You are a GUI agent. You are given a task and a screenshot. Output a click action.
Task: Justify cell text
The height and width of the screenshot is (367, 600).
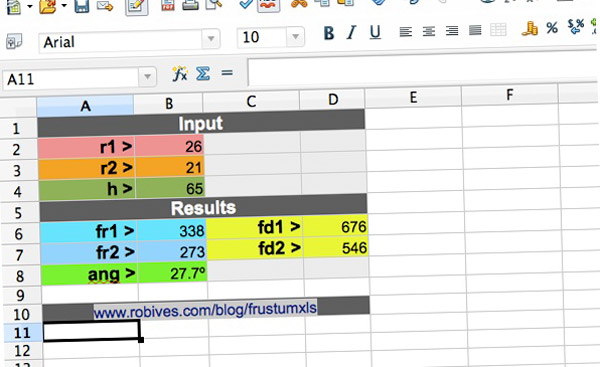(475, 30)
